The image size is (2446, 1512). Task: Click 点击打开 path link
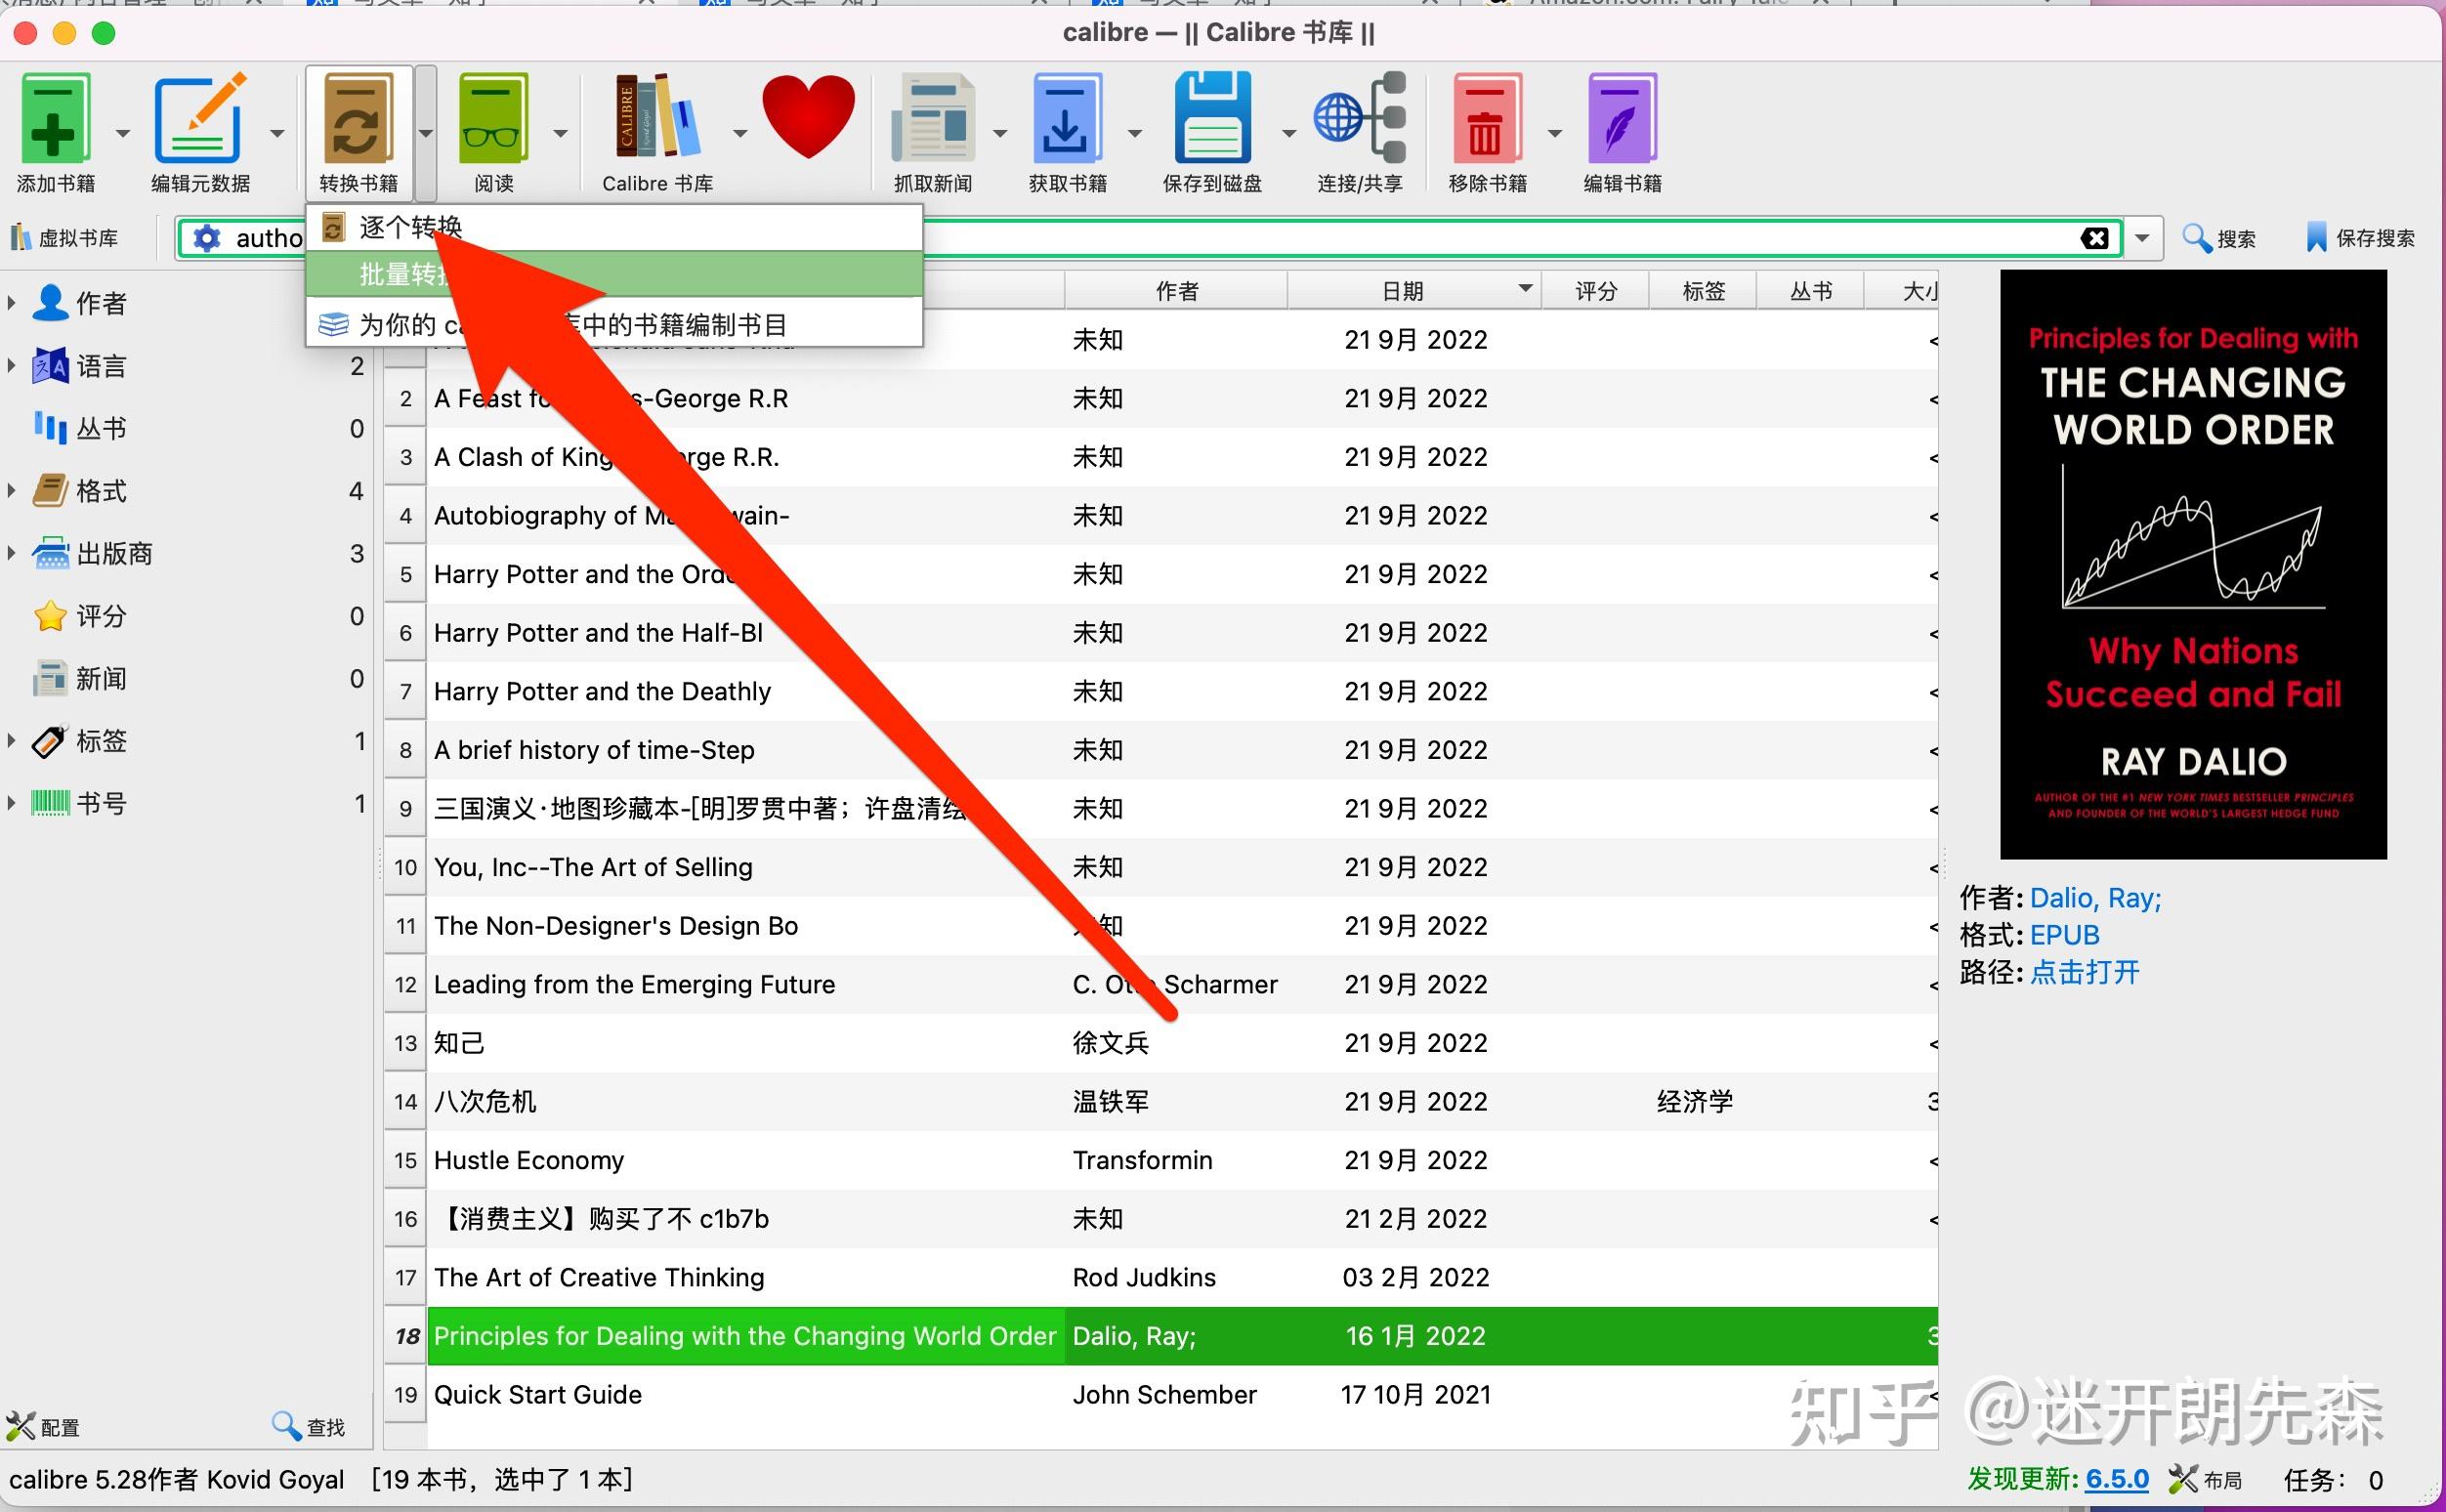pyautogui.click(x=2084, y=972)
